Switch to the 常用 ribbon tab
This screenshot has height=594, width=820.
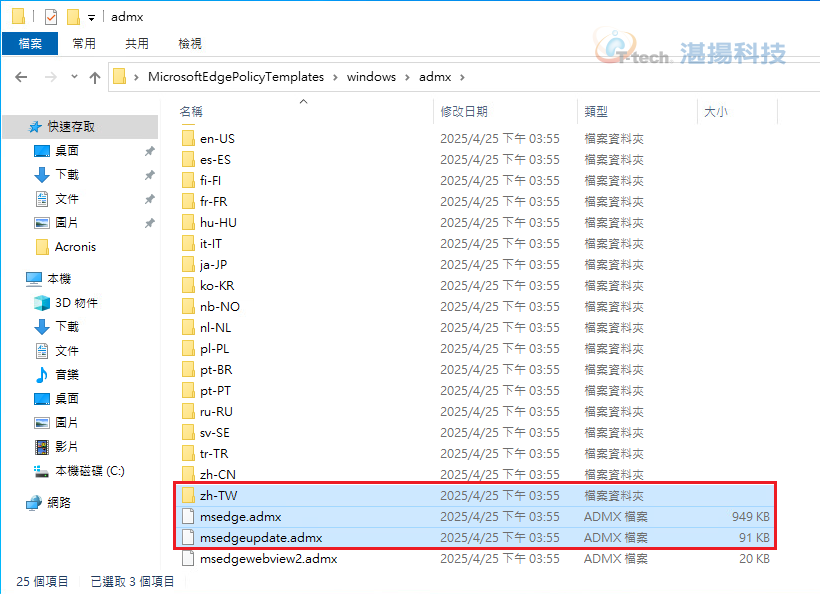(84, 43)
